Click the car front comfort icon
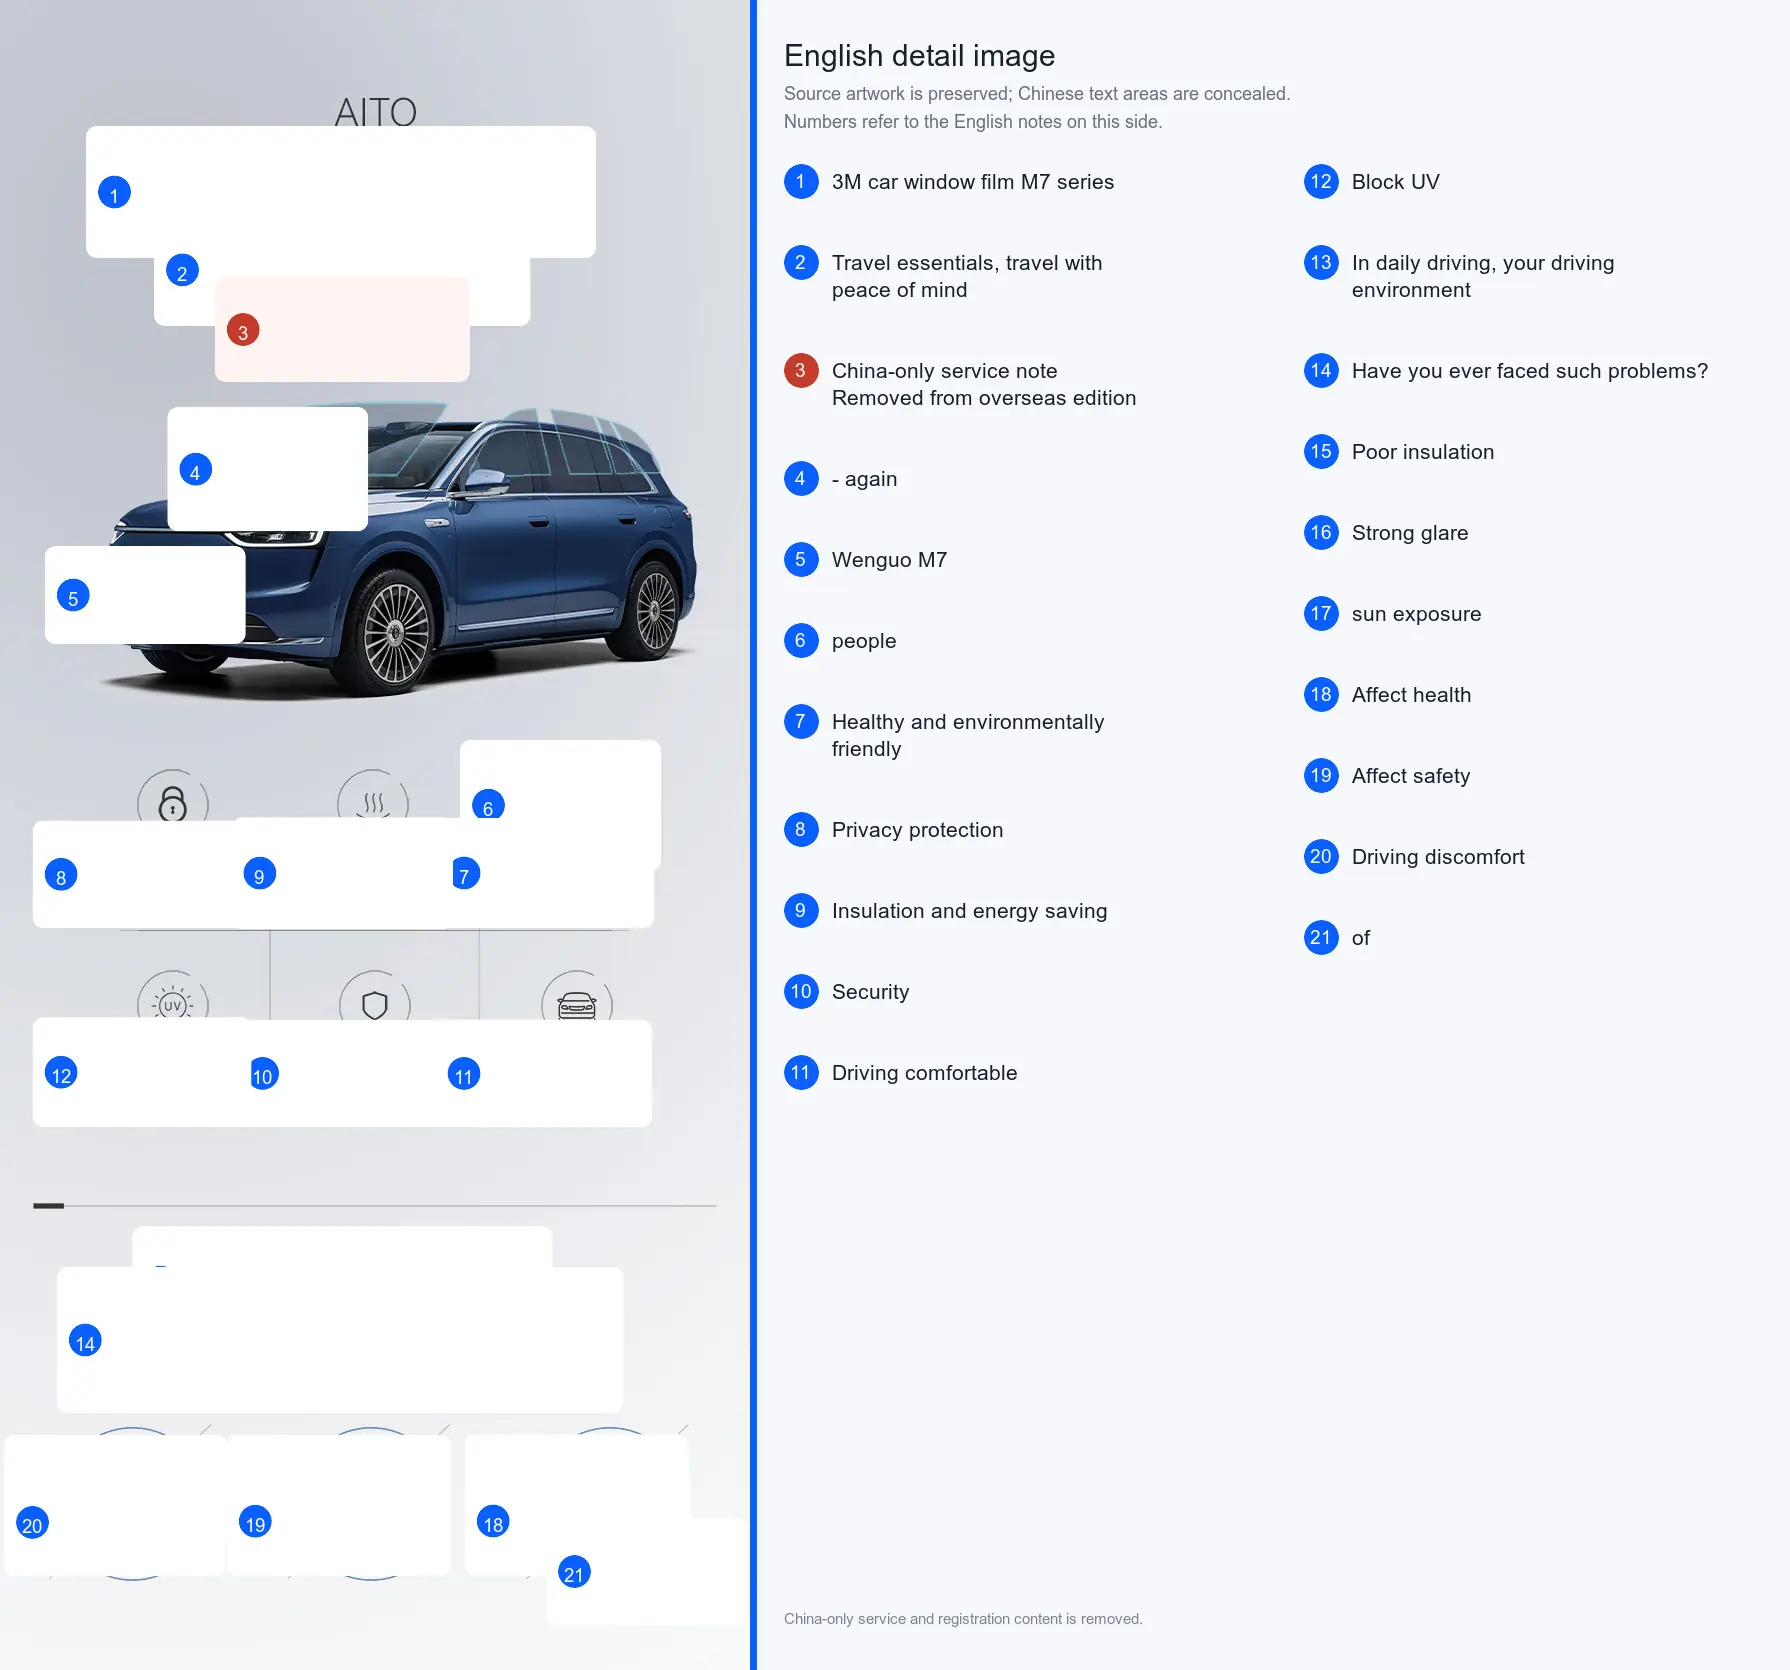 (577, 997)
